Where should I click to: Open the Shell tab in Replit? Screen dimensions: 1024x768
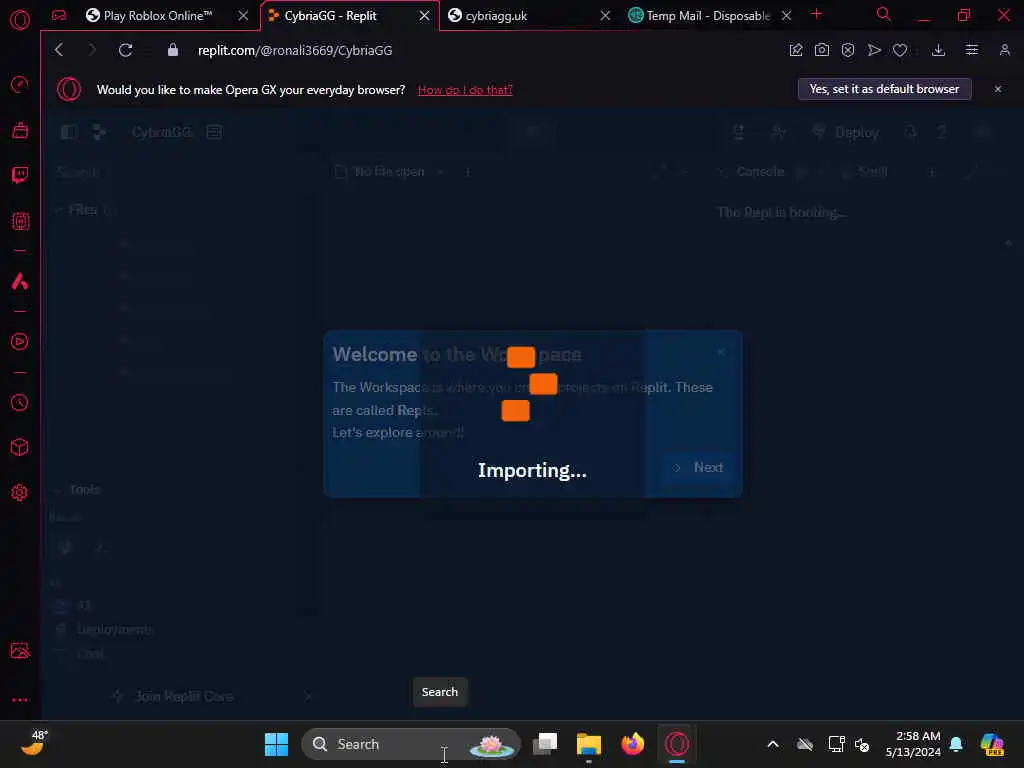864,172
